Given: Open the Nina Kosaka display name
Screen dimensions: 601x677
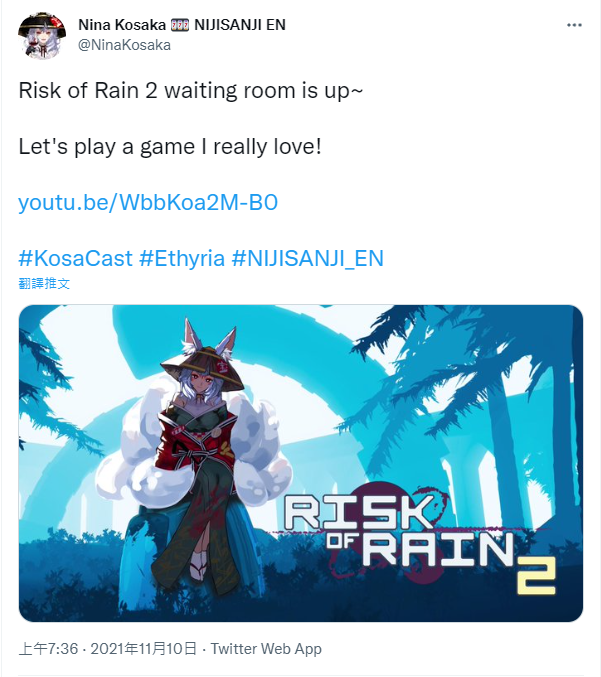Looking at the screenshot, I should 122,25.
